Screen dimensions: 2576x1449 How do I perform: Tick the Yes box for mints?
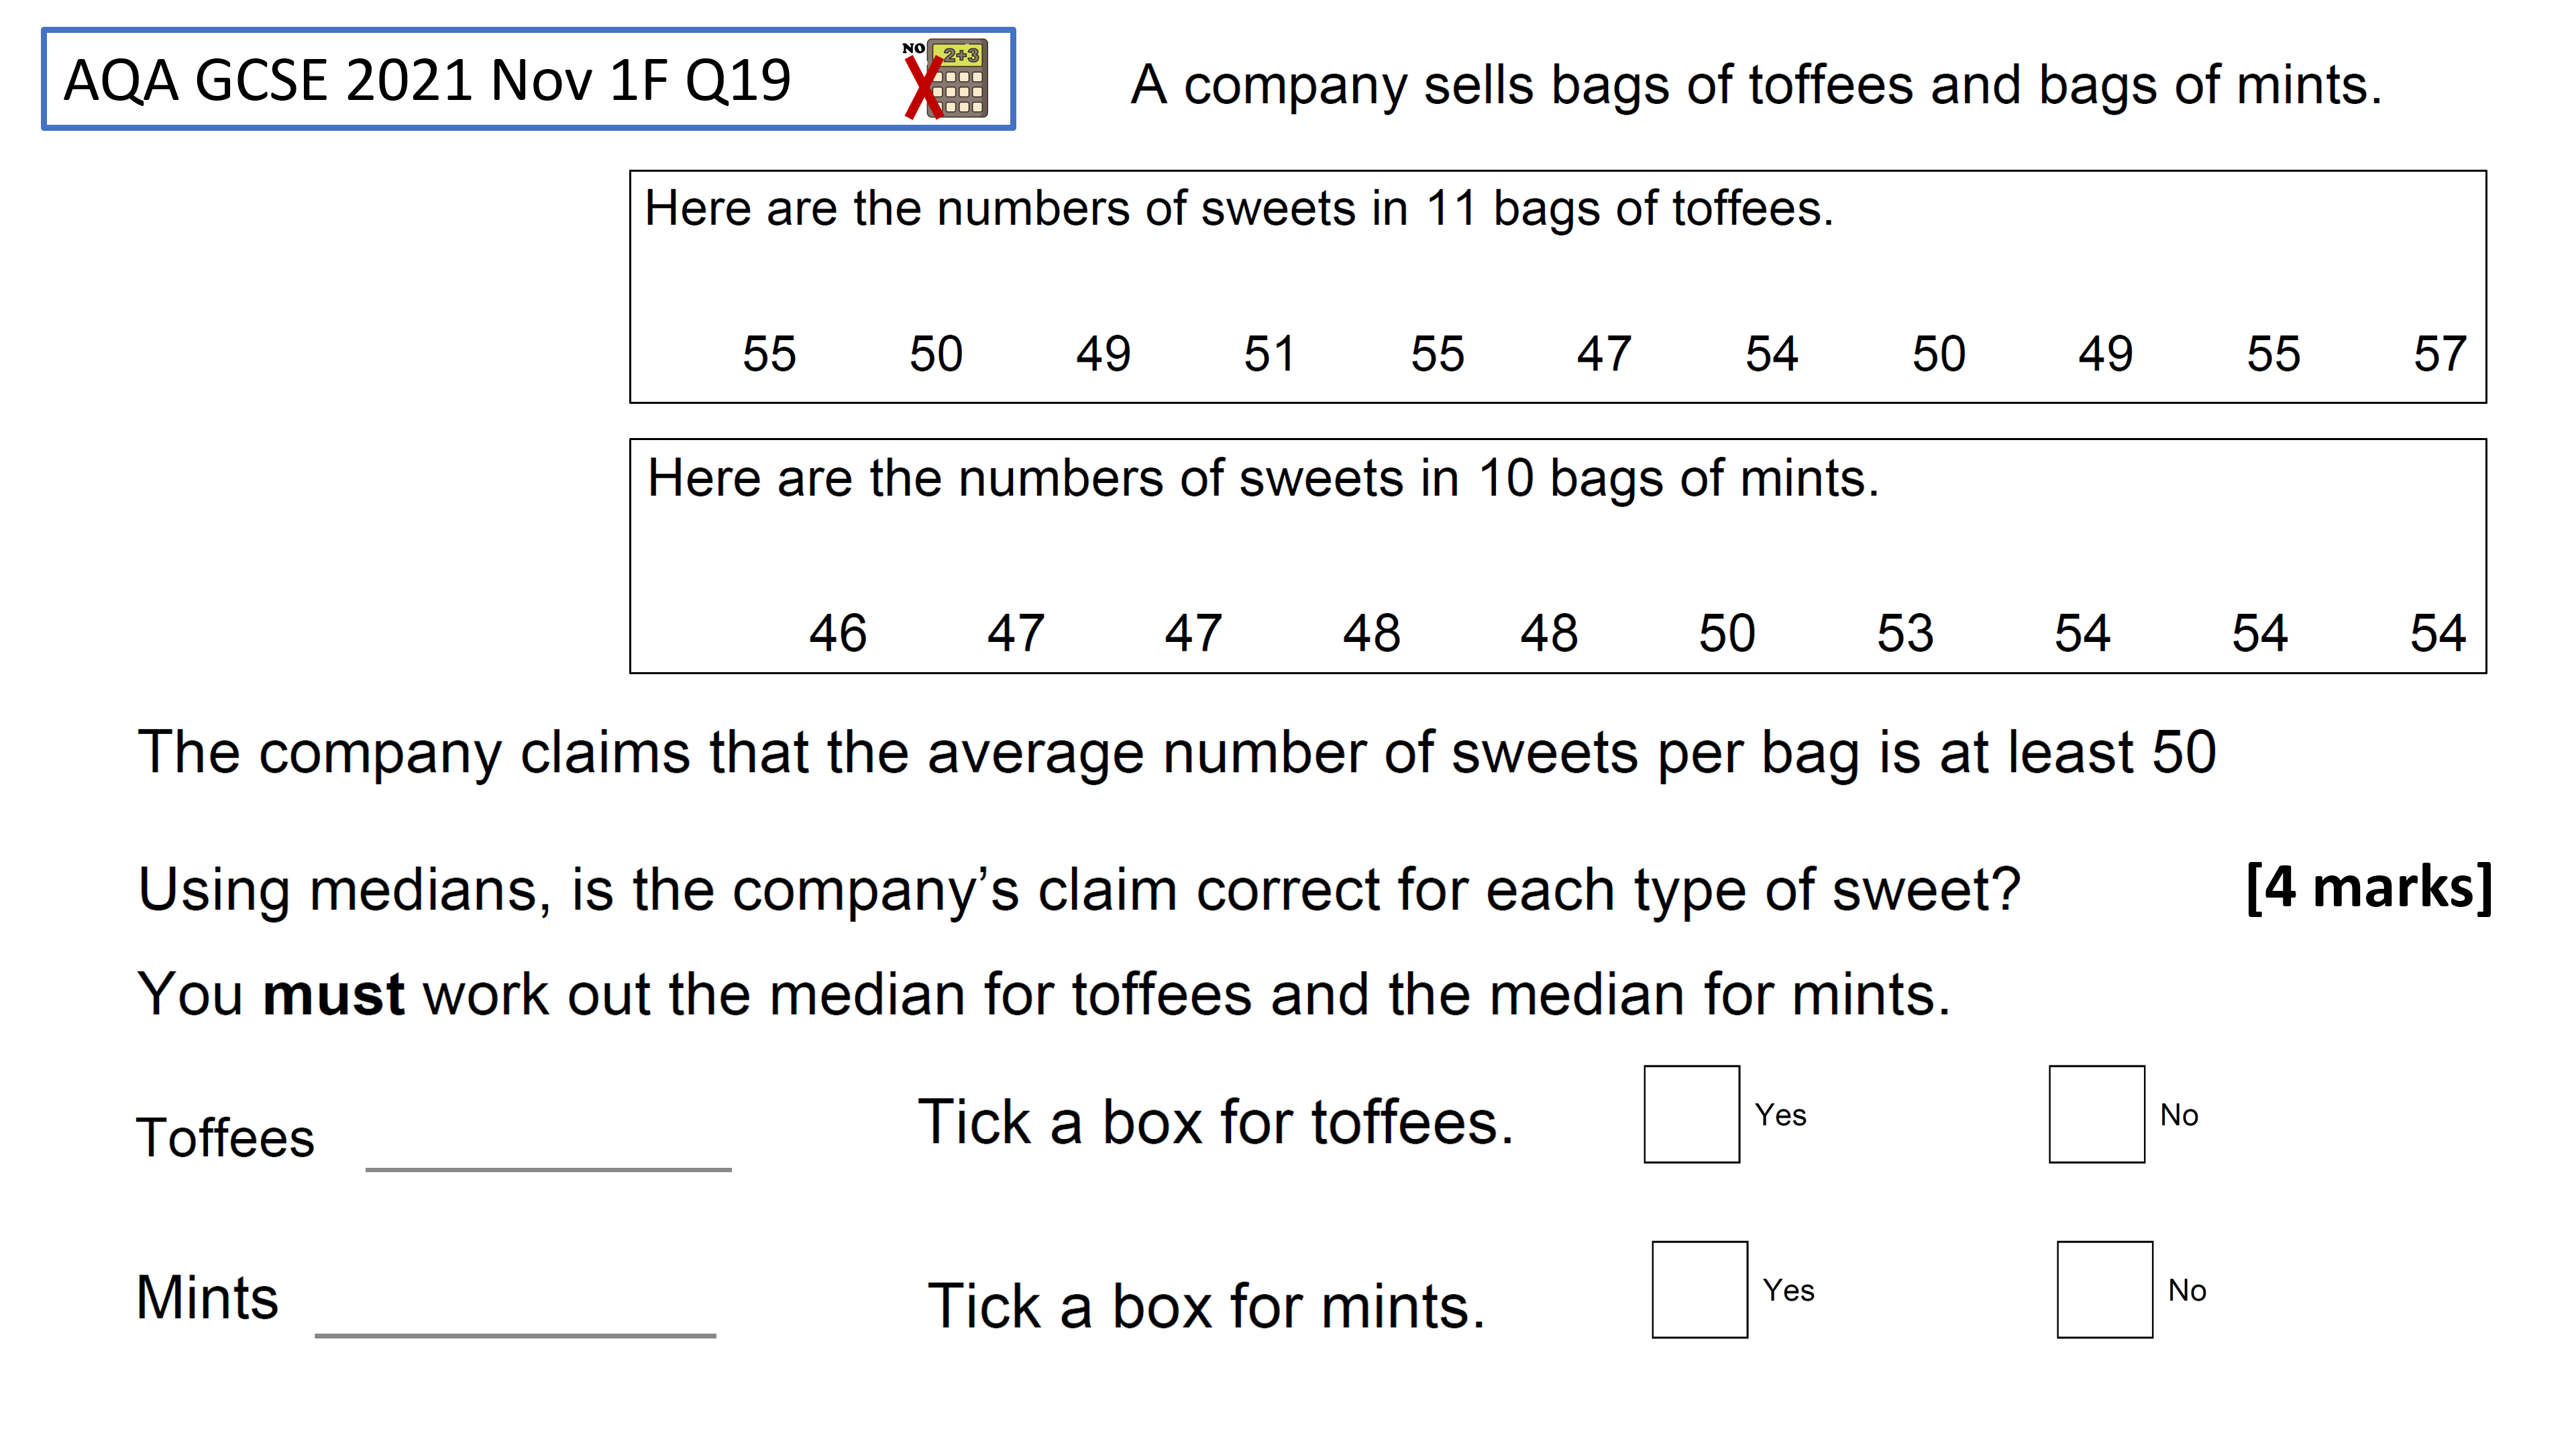click(1700, 1290)
